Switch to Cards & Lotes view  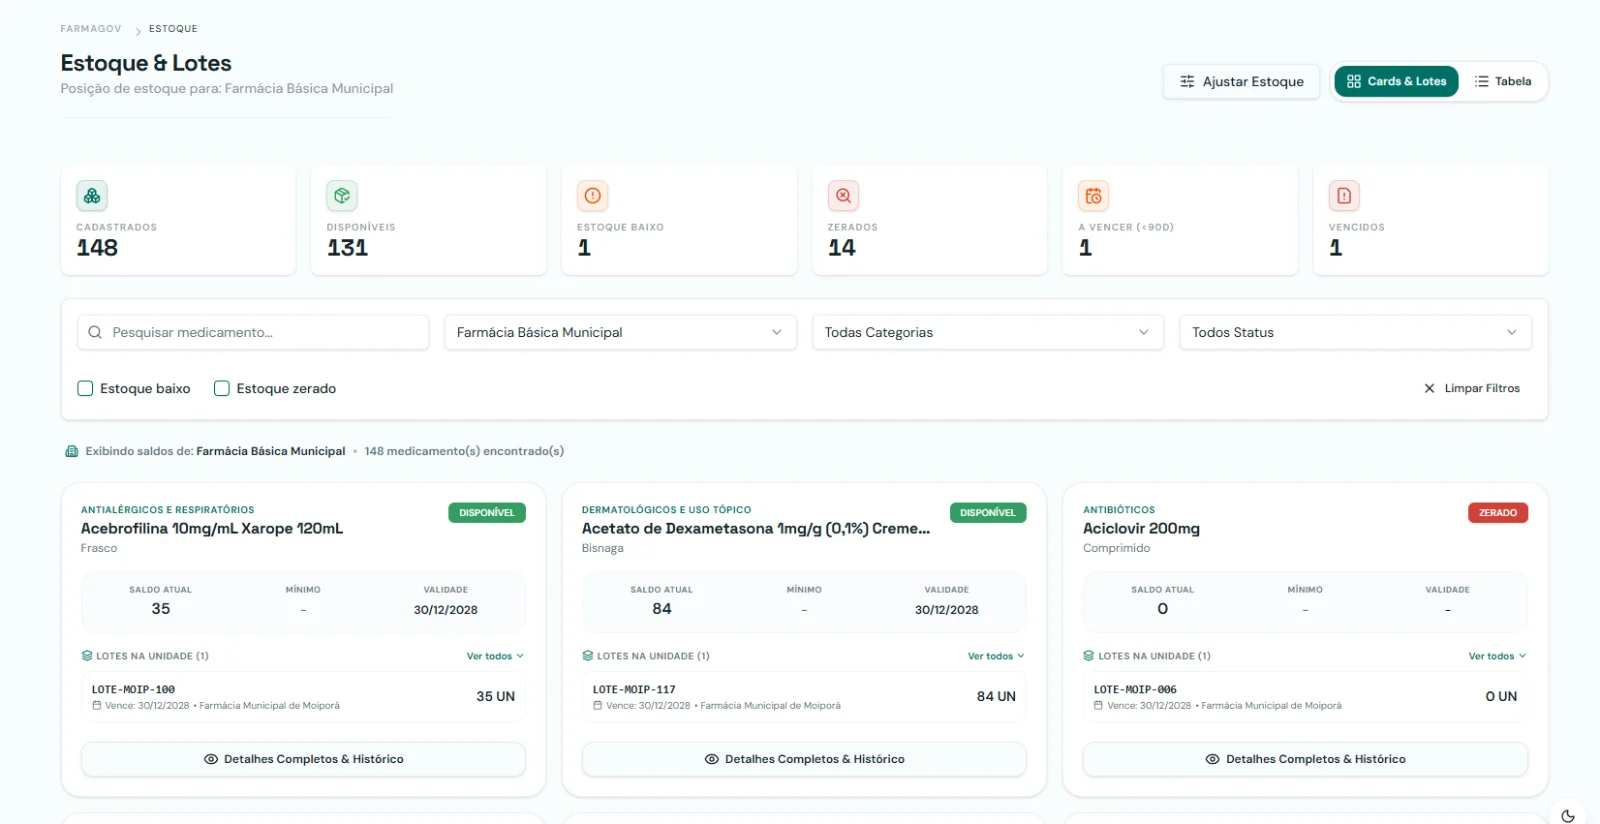click(x=1396, y=81)
